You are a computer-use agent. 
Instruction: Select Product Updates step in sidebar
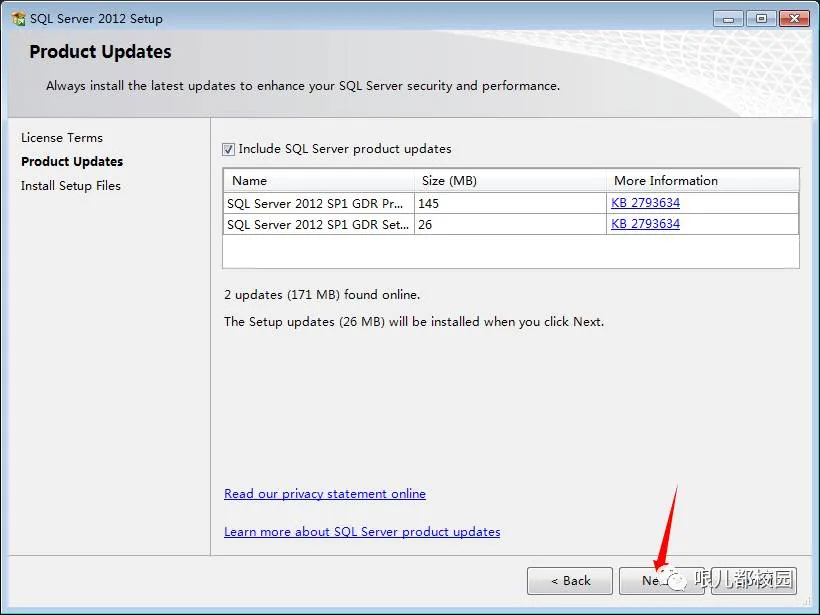72,162
